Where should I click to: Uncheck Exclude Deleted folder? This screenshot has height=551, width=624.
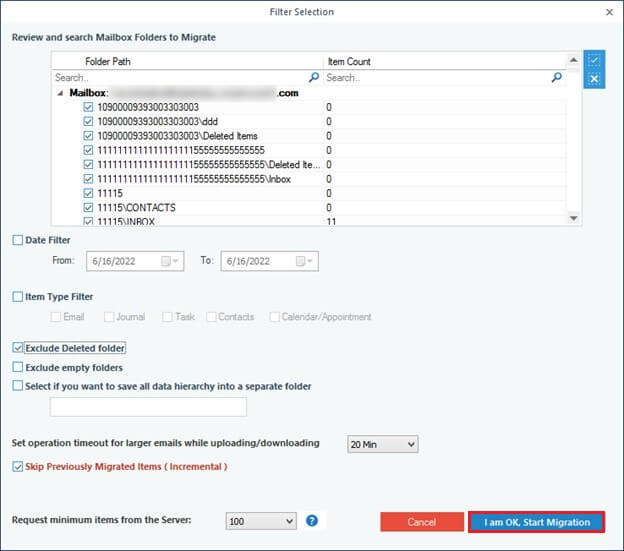tap(18, 348)
